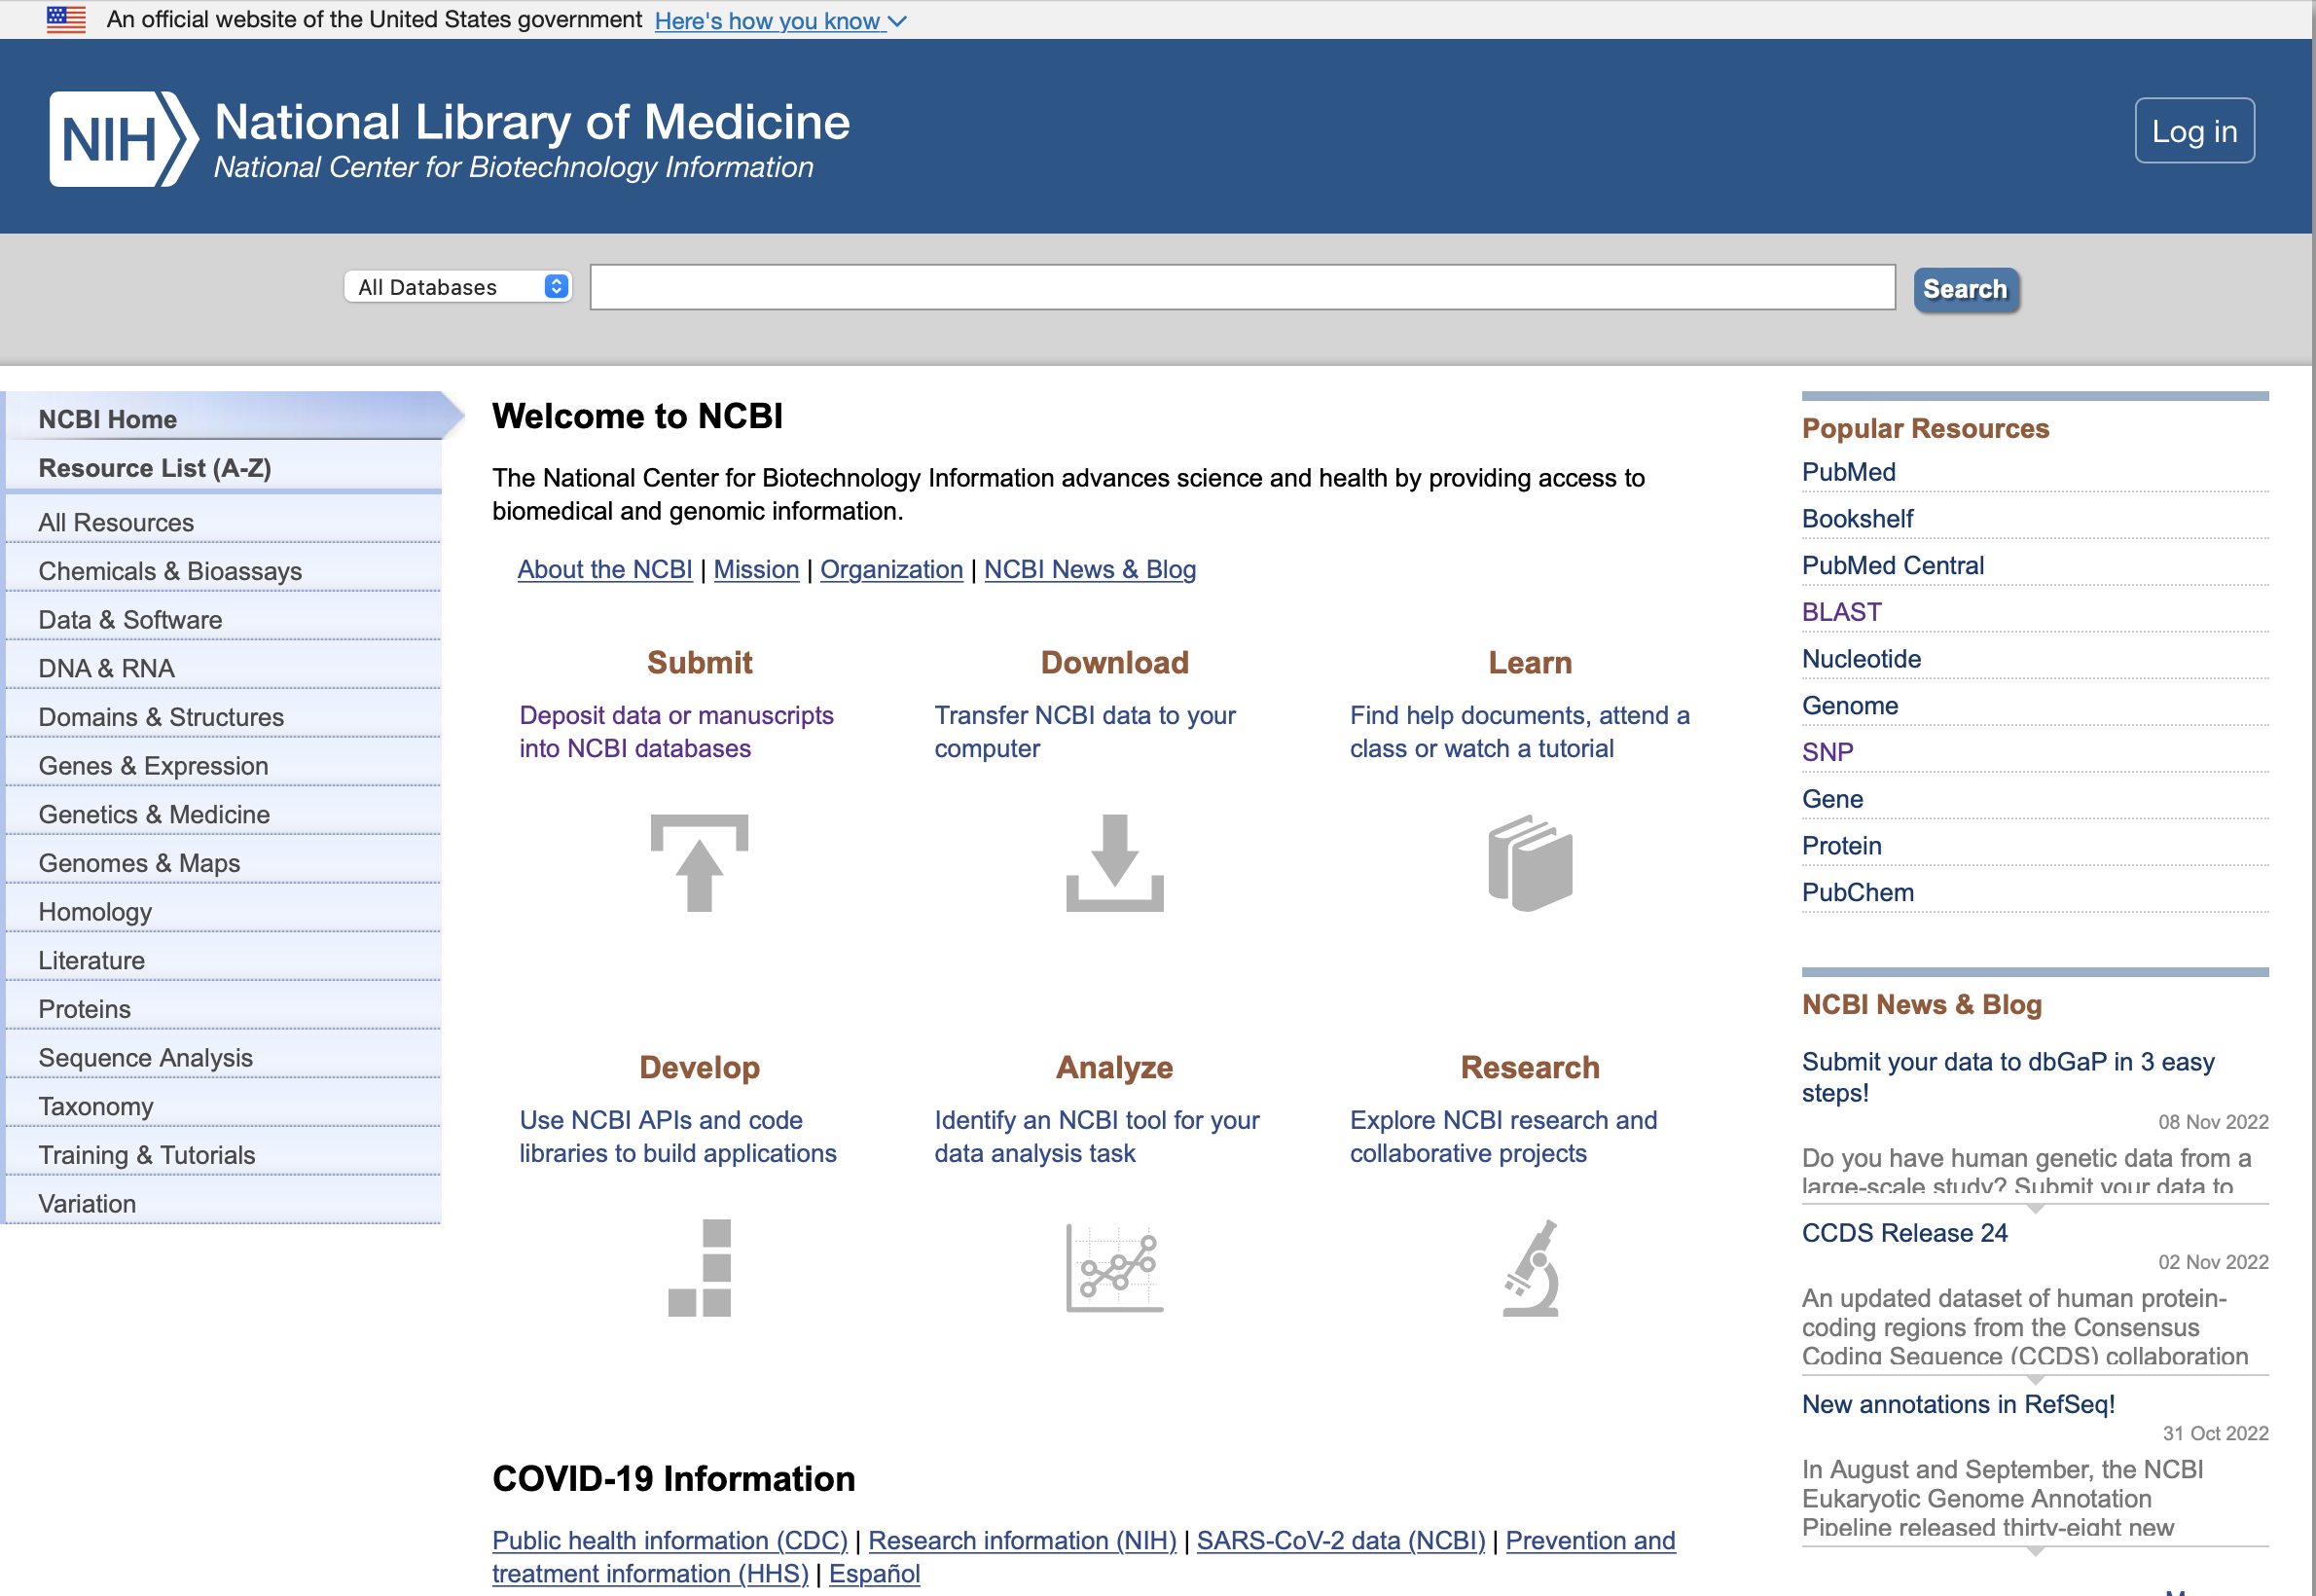
Task: Open SARS-CoV-2 data (NCBI) link
Action: [1340, 1540]
